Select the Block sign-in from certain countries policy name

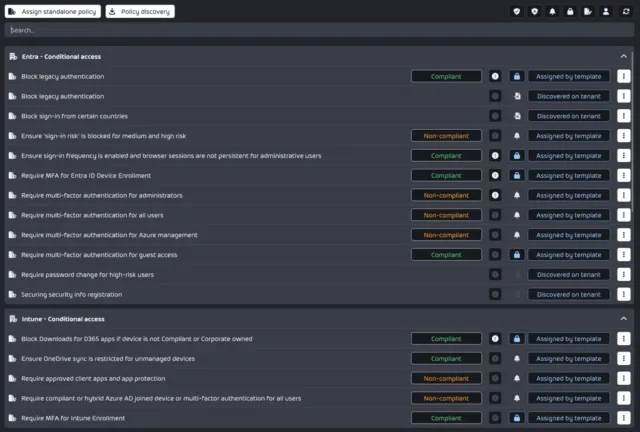tap(74, 116)
